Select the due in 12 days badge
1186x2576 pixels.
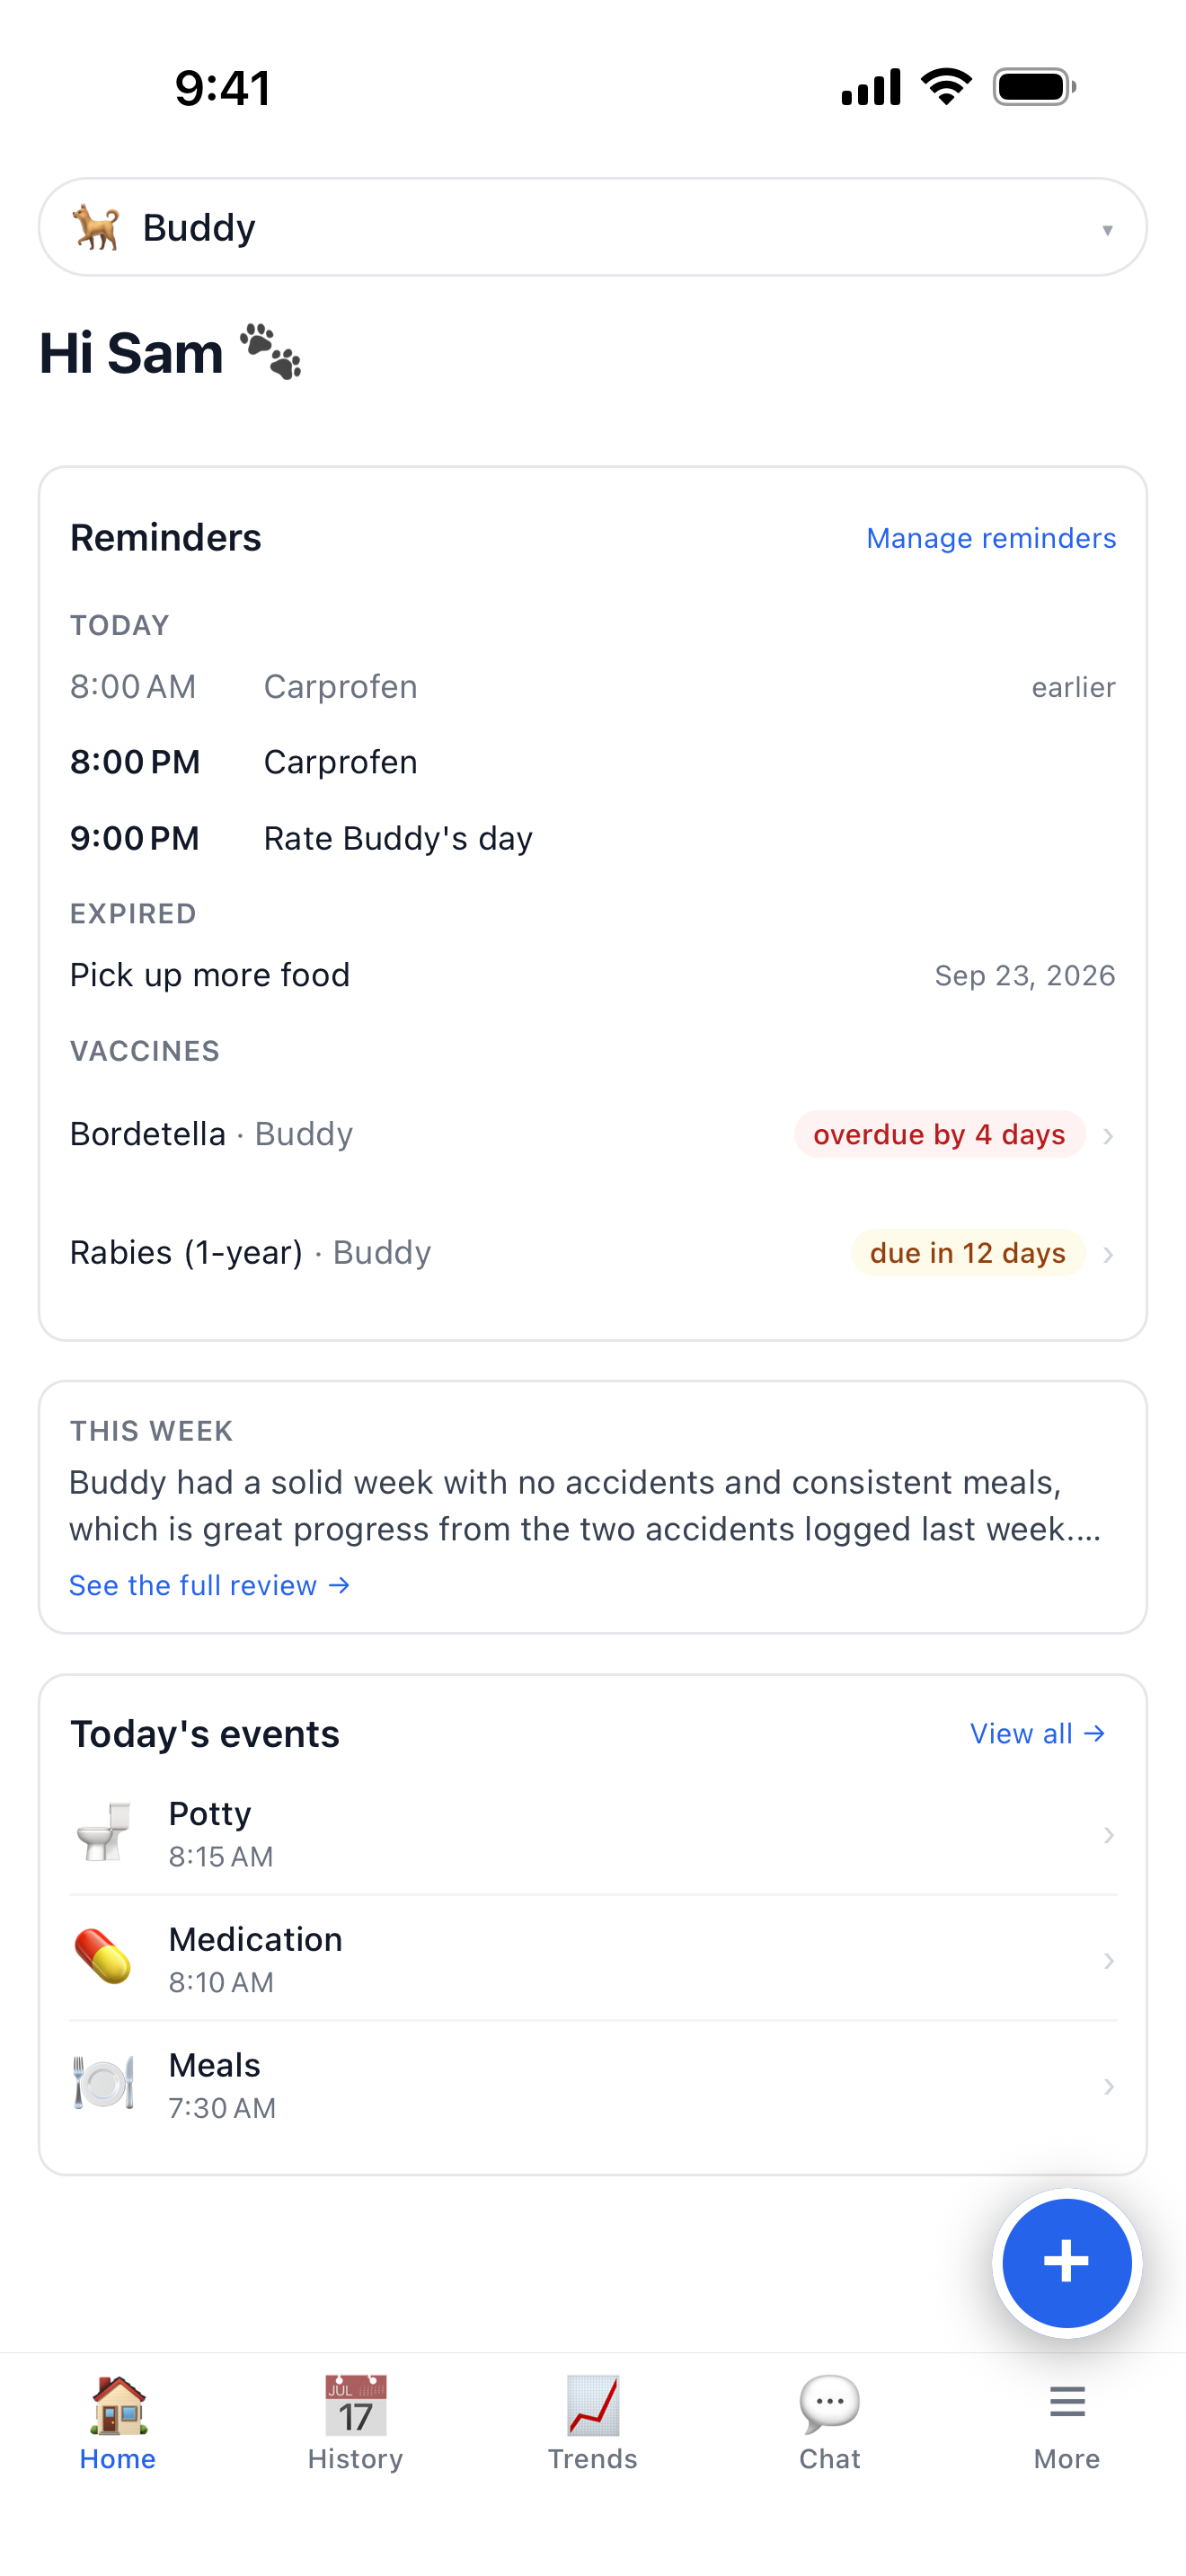tap(968, 1253)
